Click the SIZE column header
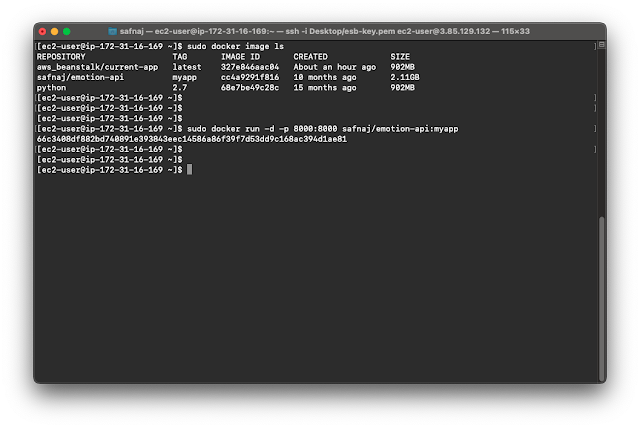Screen dimensions: 640x428 400,57
